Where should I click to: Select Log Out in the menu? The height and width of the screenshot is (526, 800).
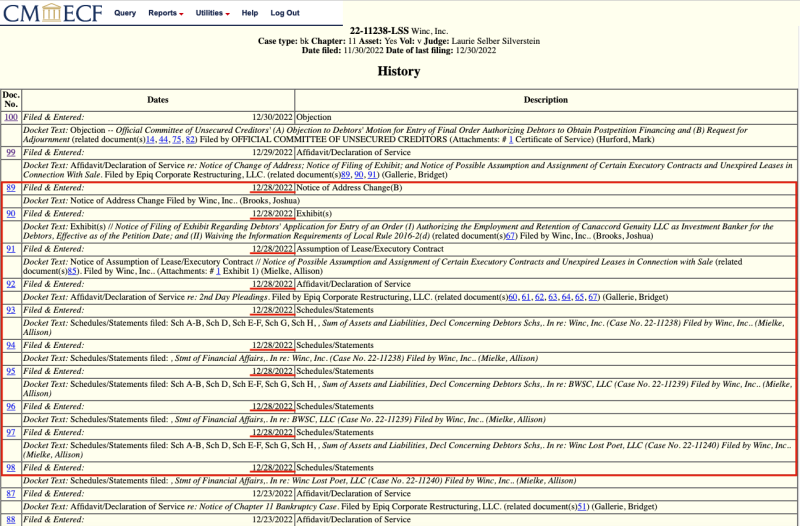(285, 13)
